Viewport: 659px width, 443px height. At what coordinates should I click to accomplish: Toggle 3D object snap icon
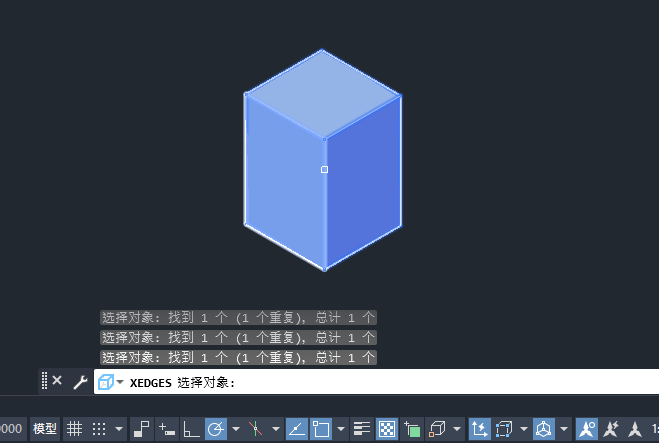click(437, 429)
